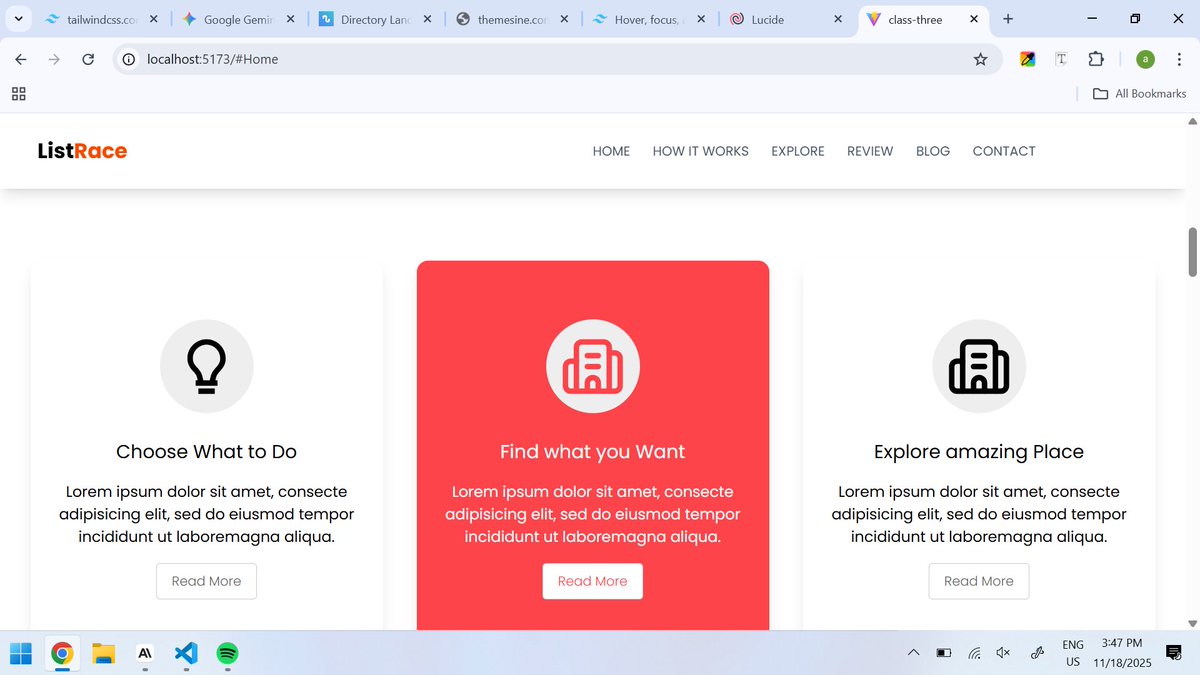Click the battery icon in the tray
This screenshot has width=1200, height=675.
tap(944, 653)
